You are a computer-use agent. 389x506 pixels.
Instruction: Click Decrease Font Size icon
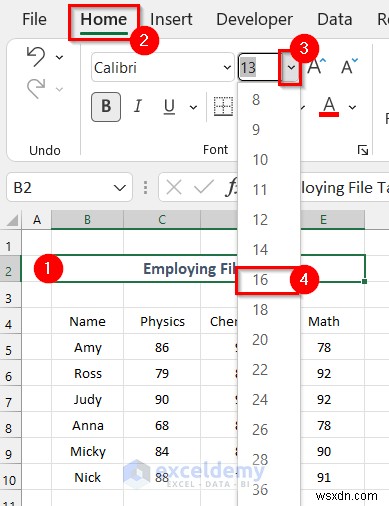click(x=349, y=66)
